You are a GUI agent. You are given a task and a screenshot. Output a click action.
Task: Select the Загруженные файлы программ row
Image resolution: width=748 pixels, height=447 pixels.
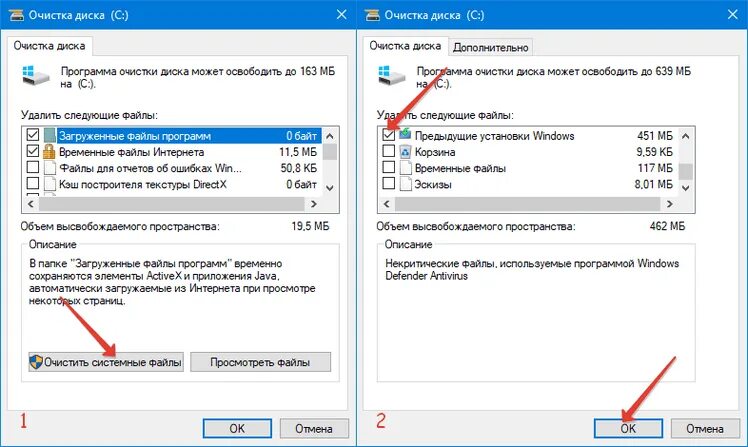[173, 135]
